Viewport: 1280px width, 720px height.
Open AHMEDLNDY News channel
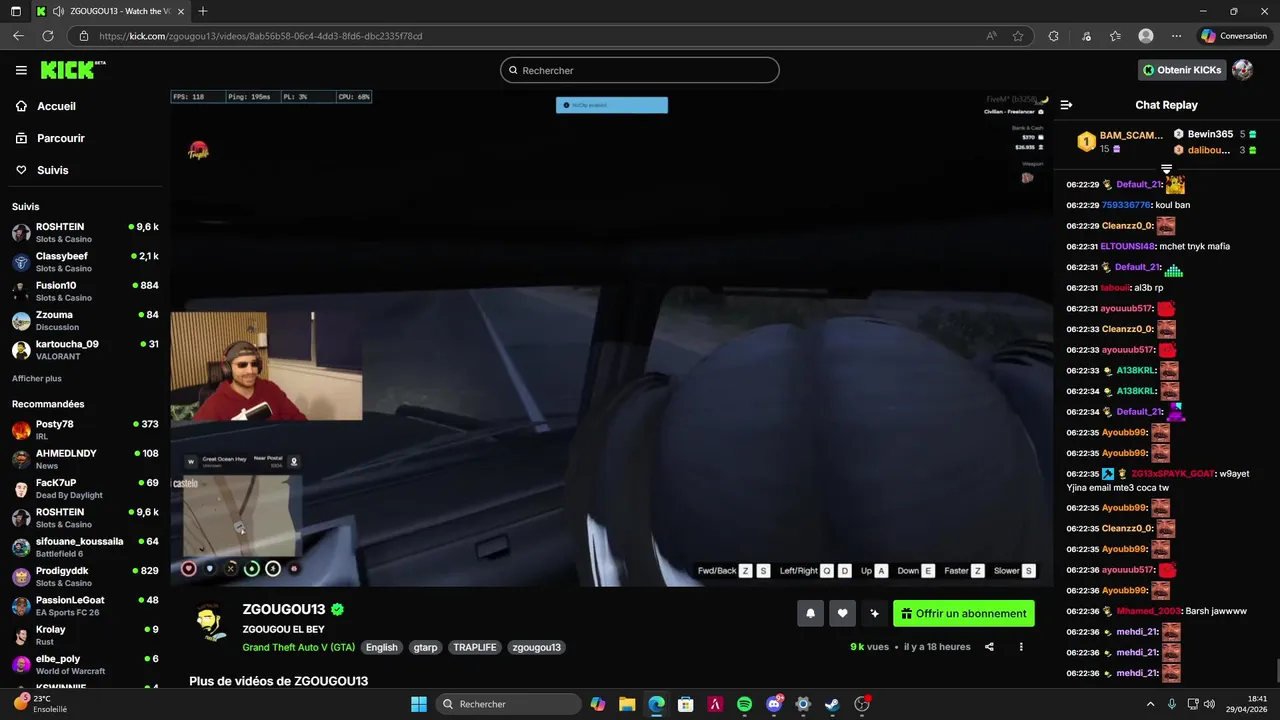(84, 459)
